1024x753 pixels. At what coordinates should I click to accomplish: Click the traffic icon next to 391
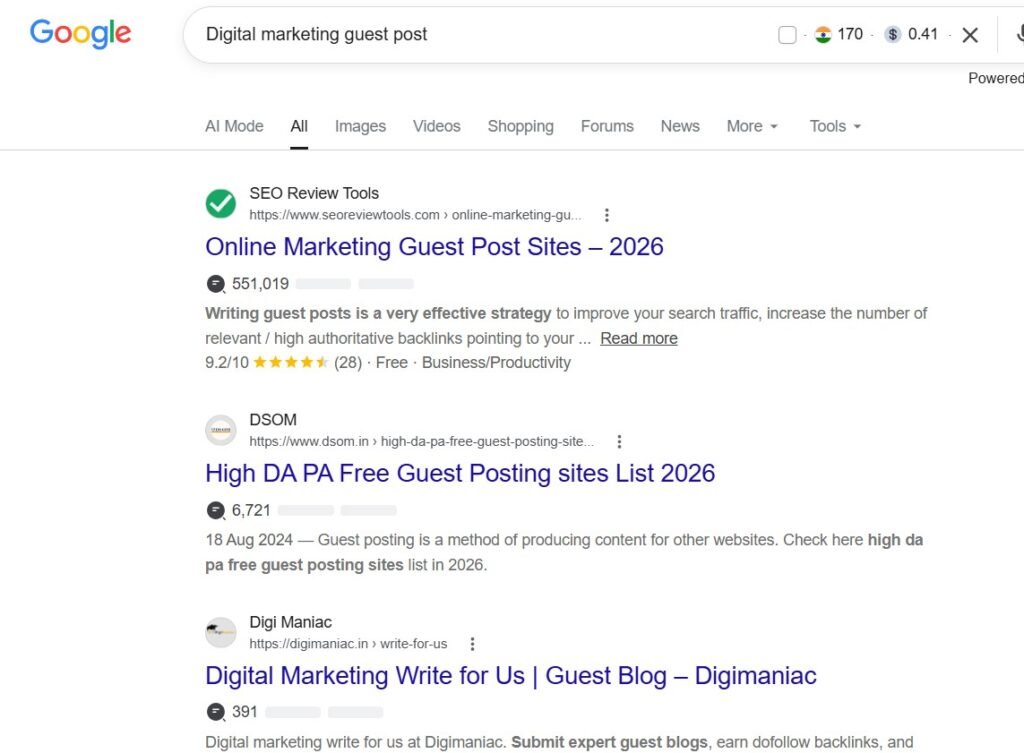point(216,712)
